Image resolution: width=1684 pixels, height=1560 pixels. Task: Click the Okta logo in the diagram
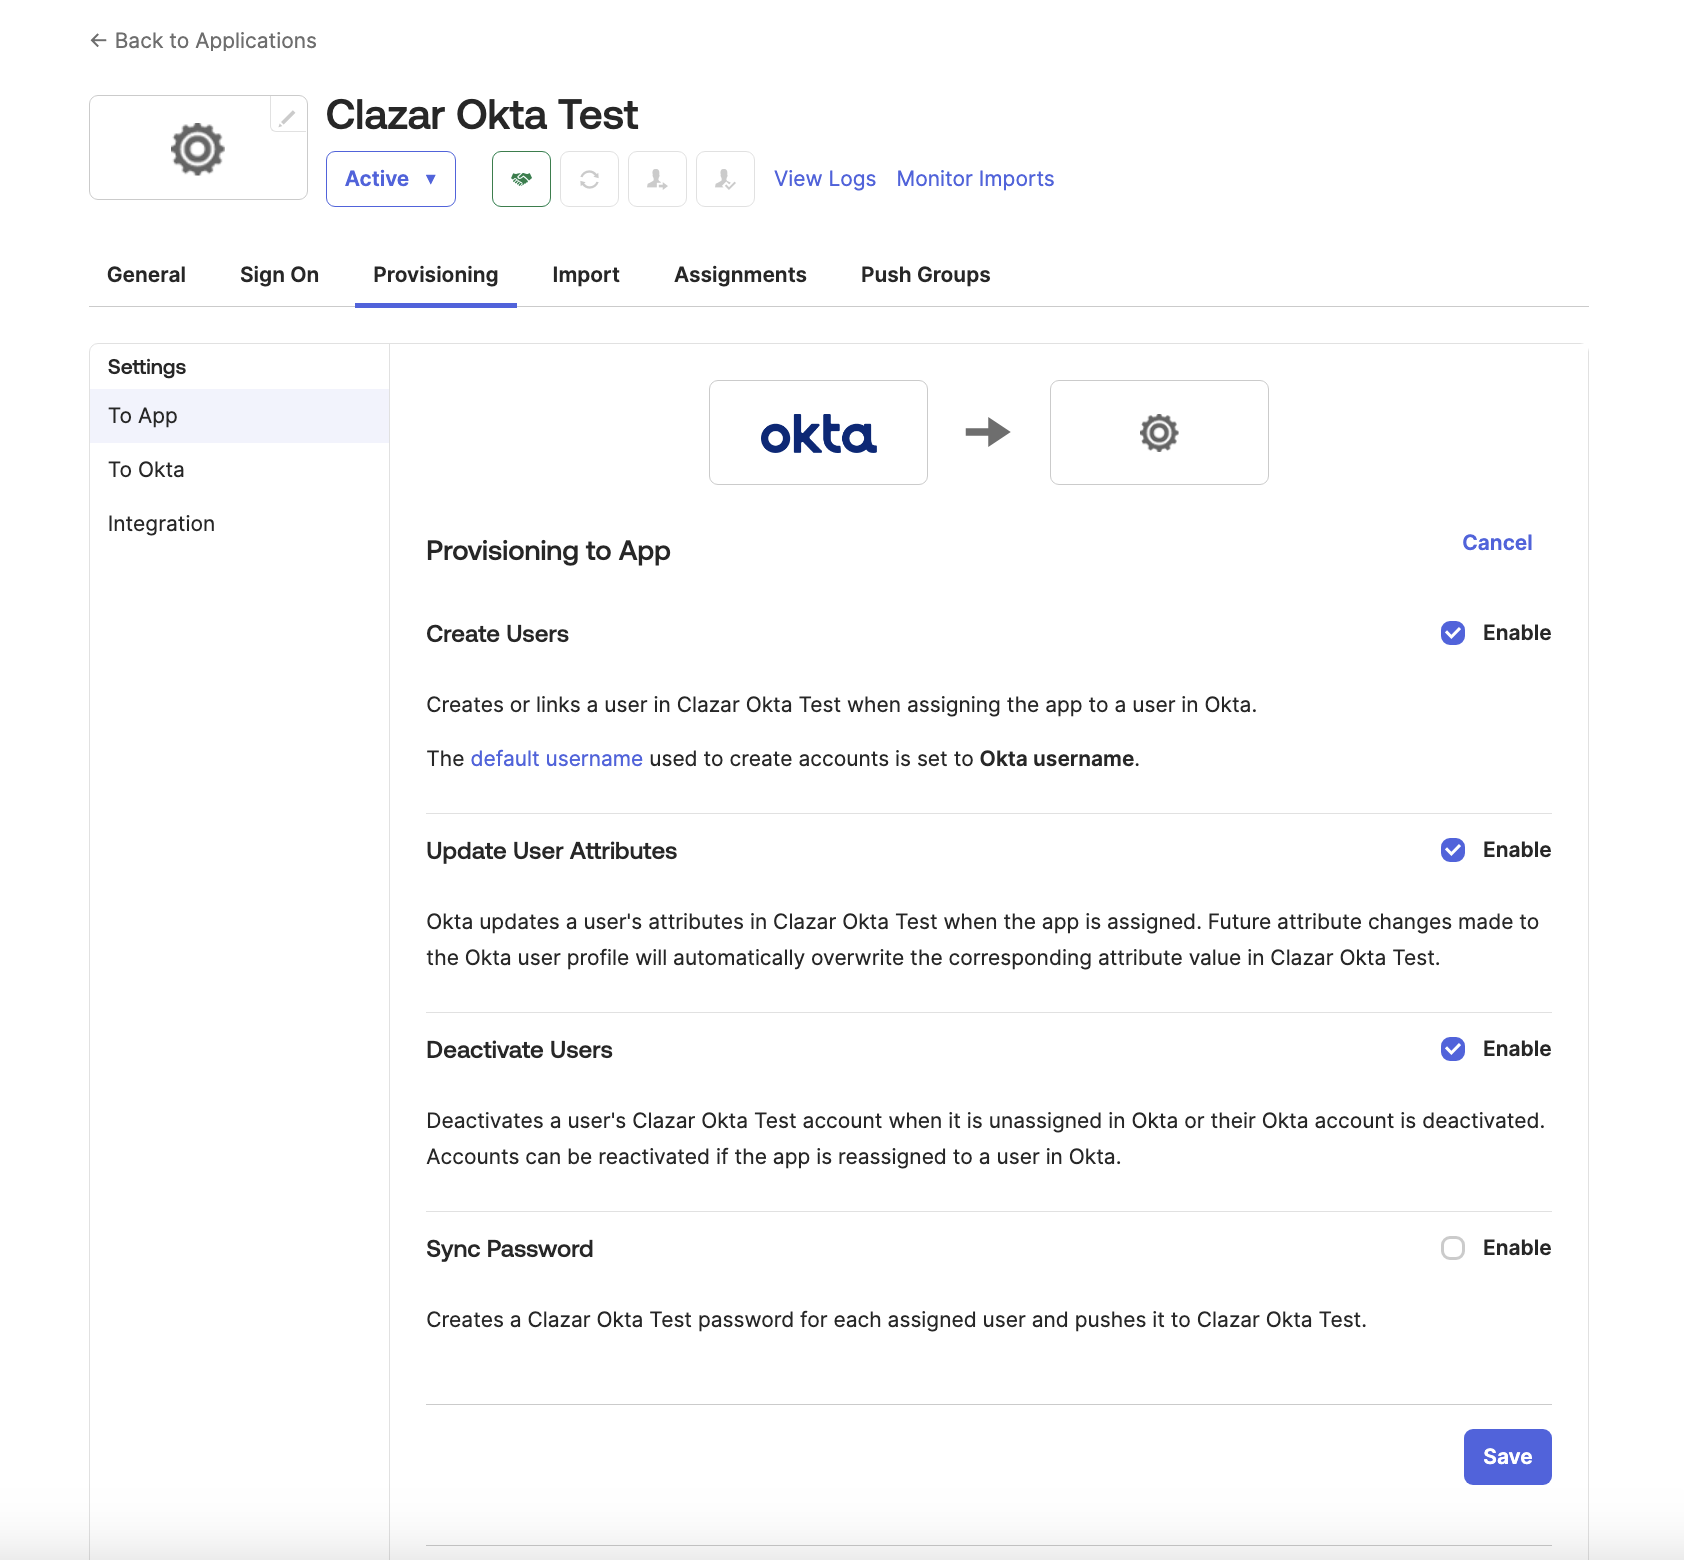point(818,432)
